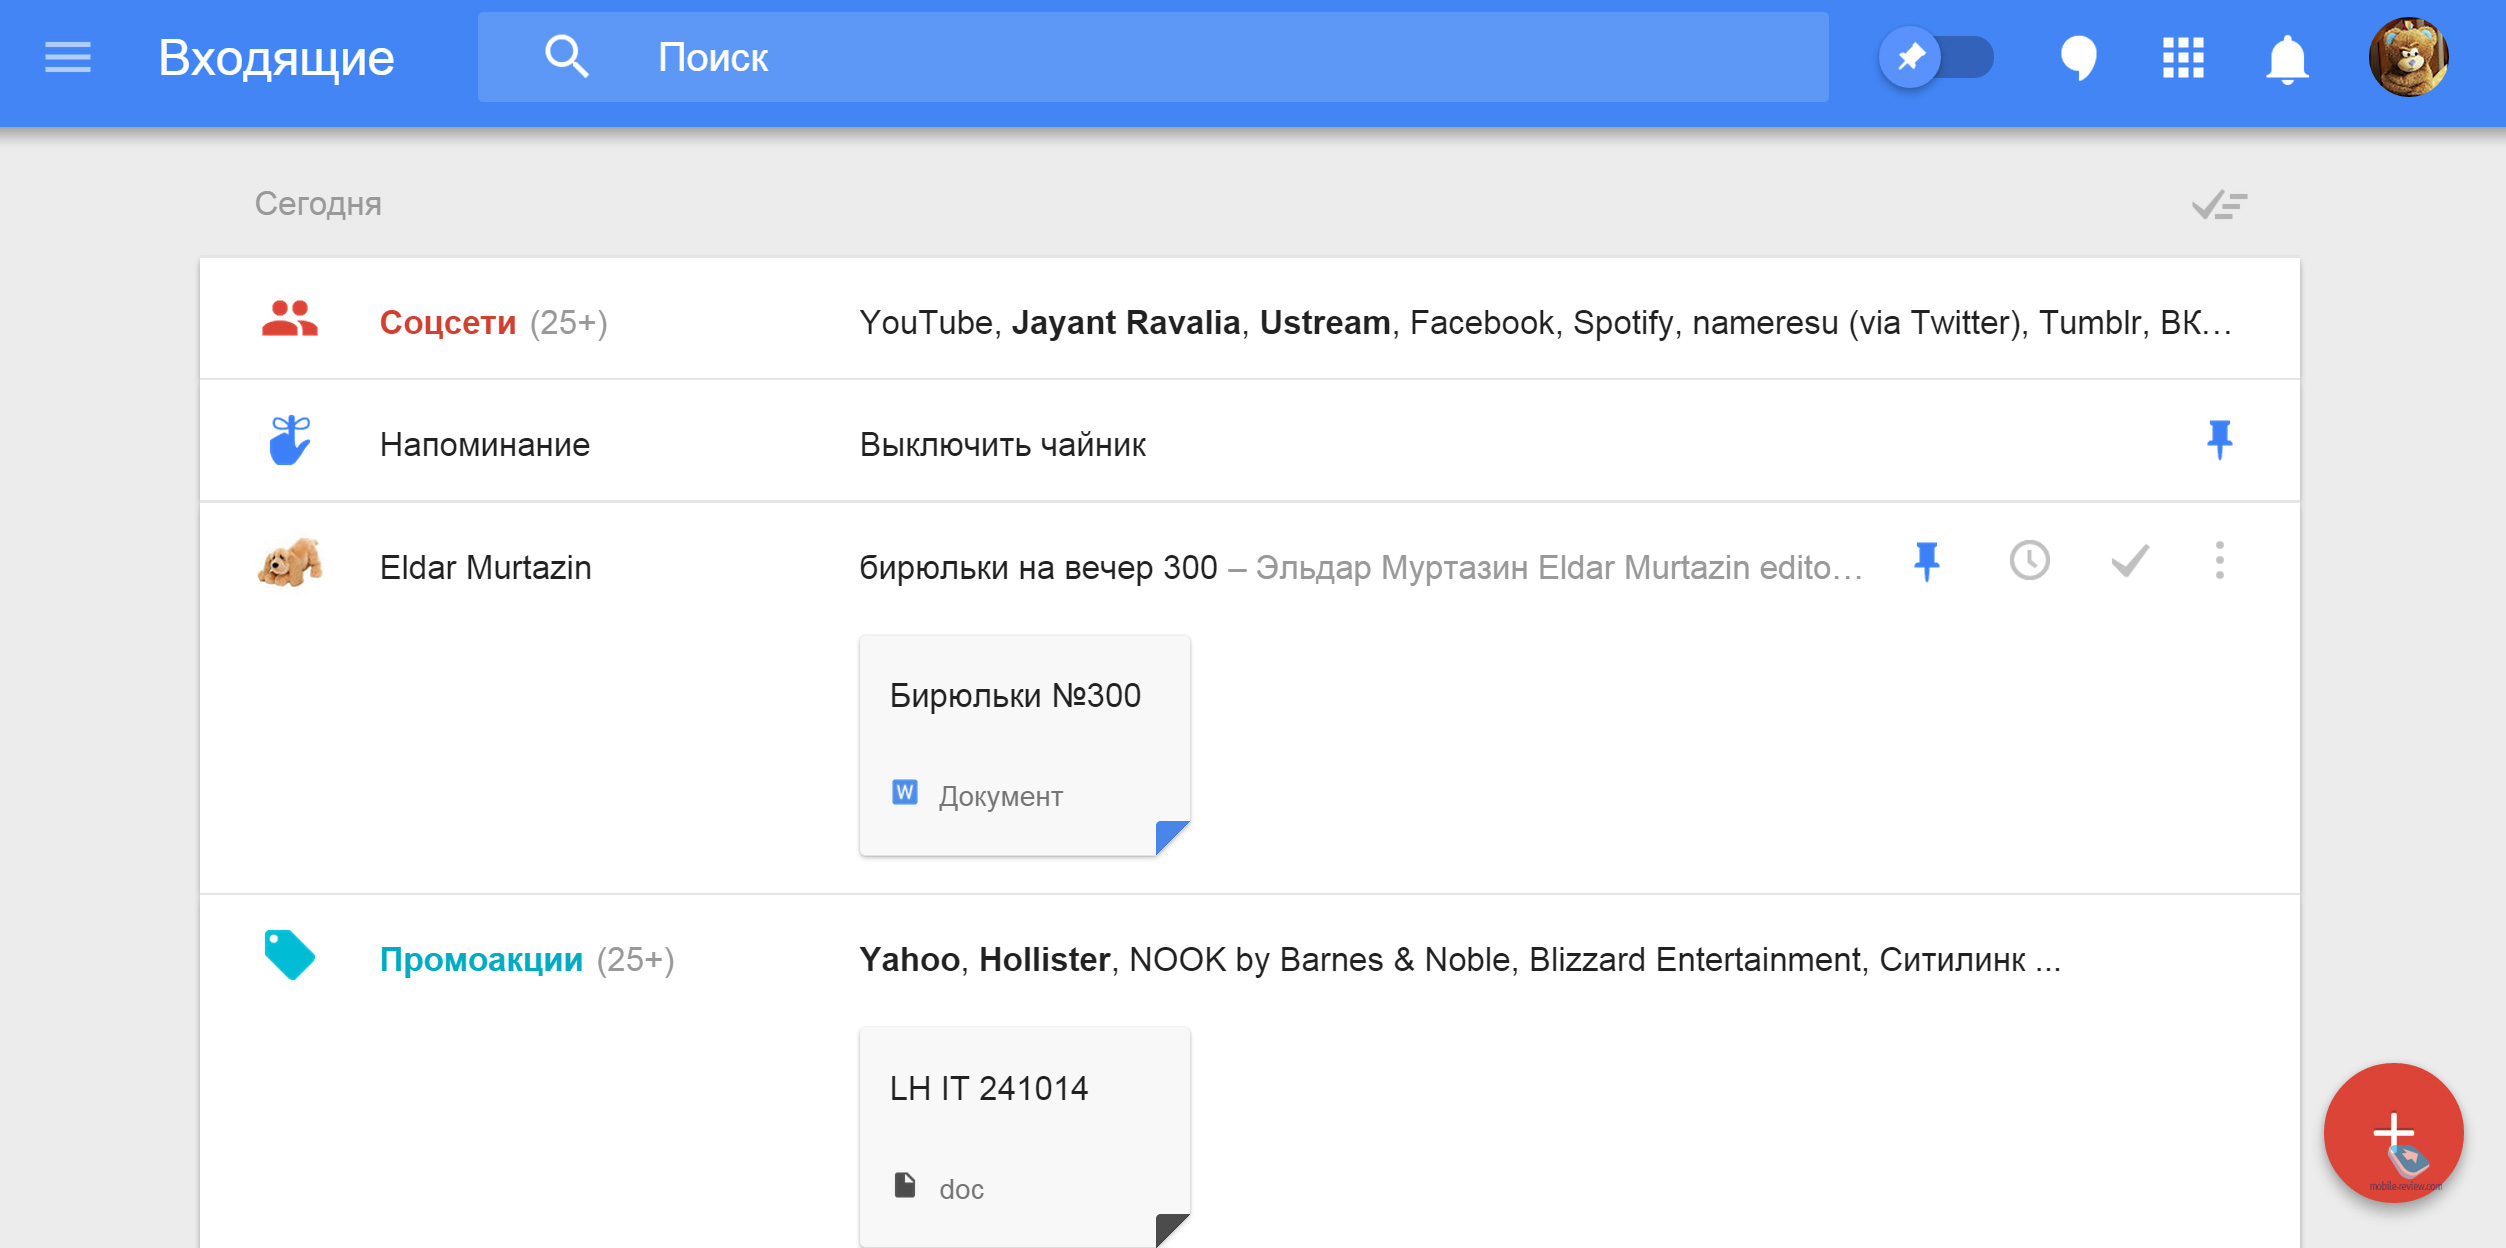Snooze Eldar Murtazin email with clock
Image resolution: width=2506 pixels, height=1248 pixels.
(x=2029, y=561)
